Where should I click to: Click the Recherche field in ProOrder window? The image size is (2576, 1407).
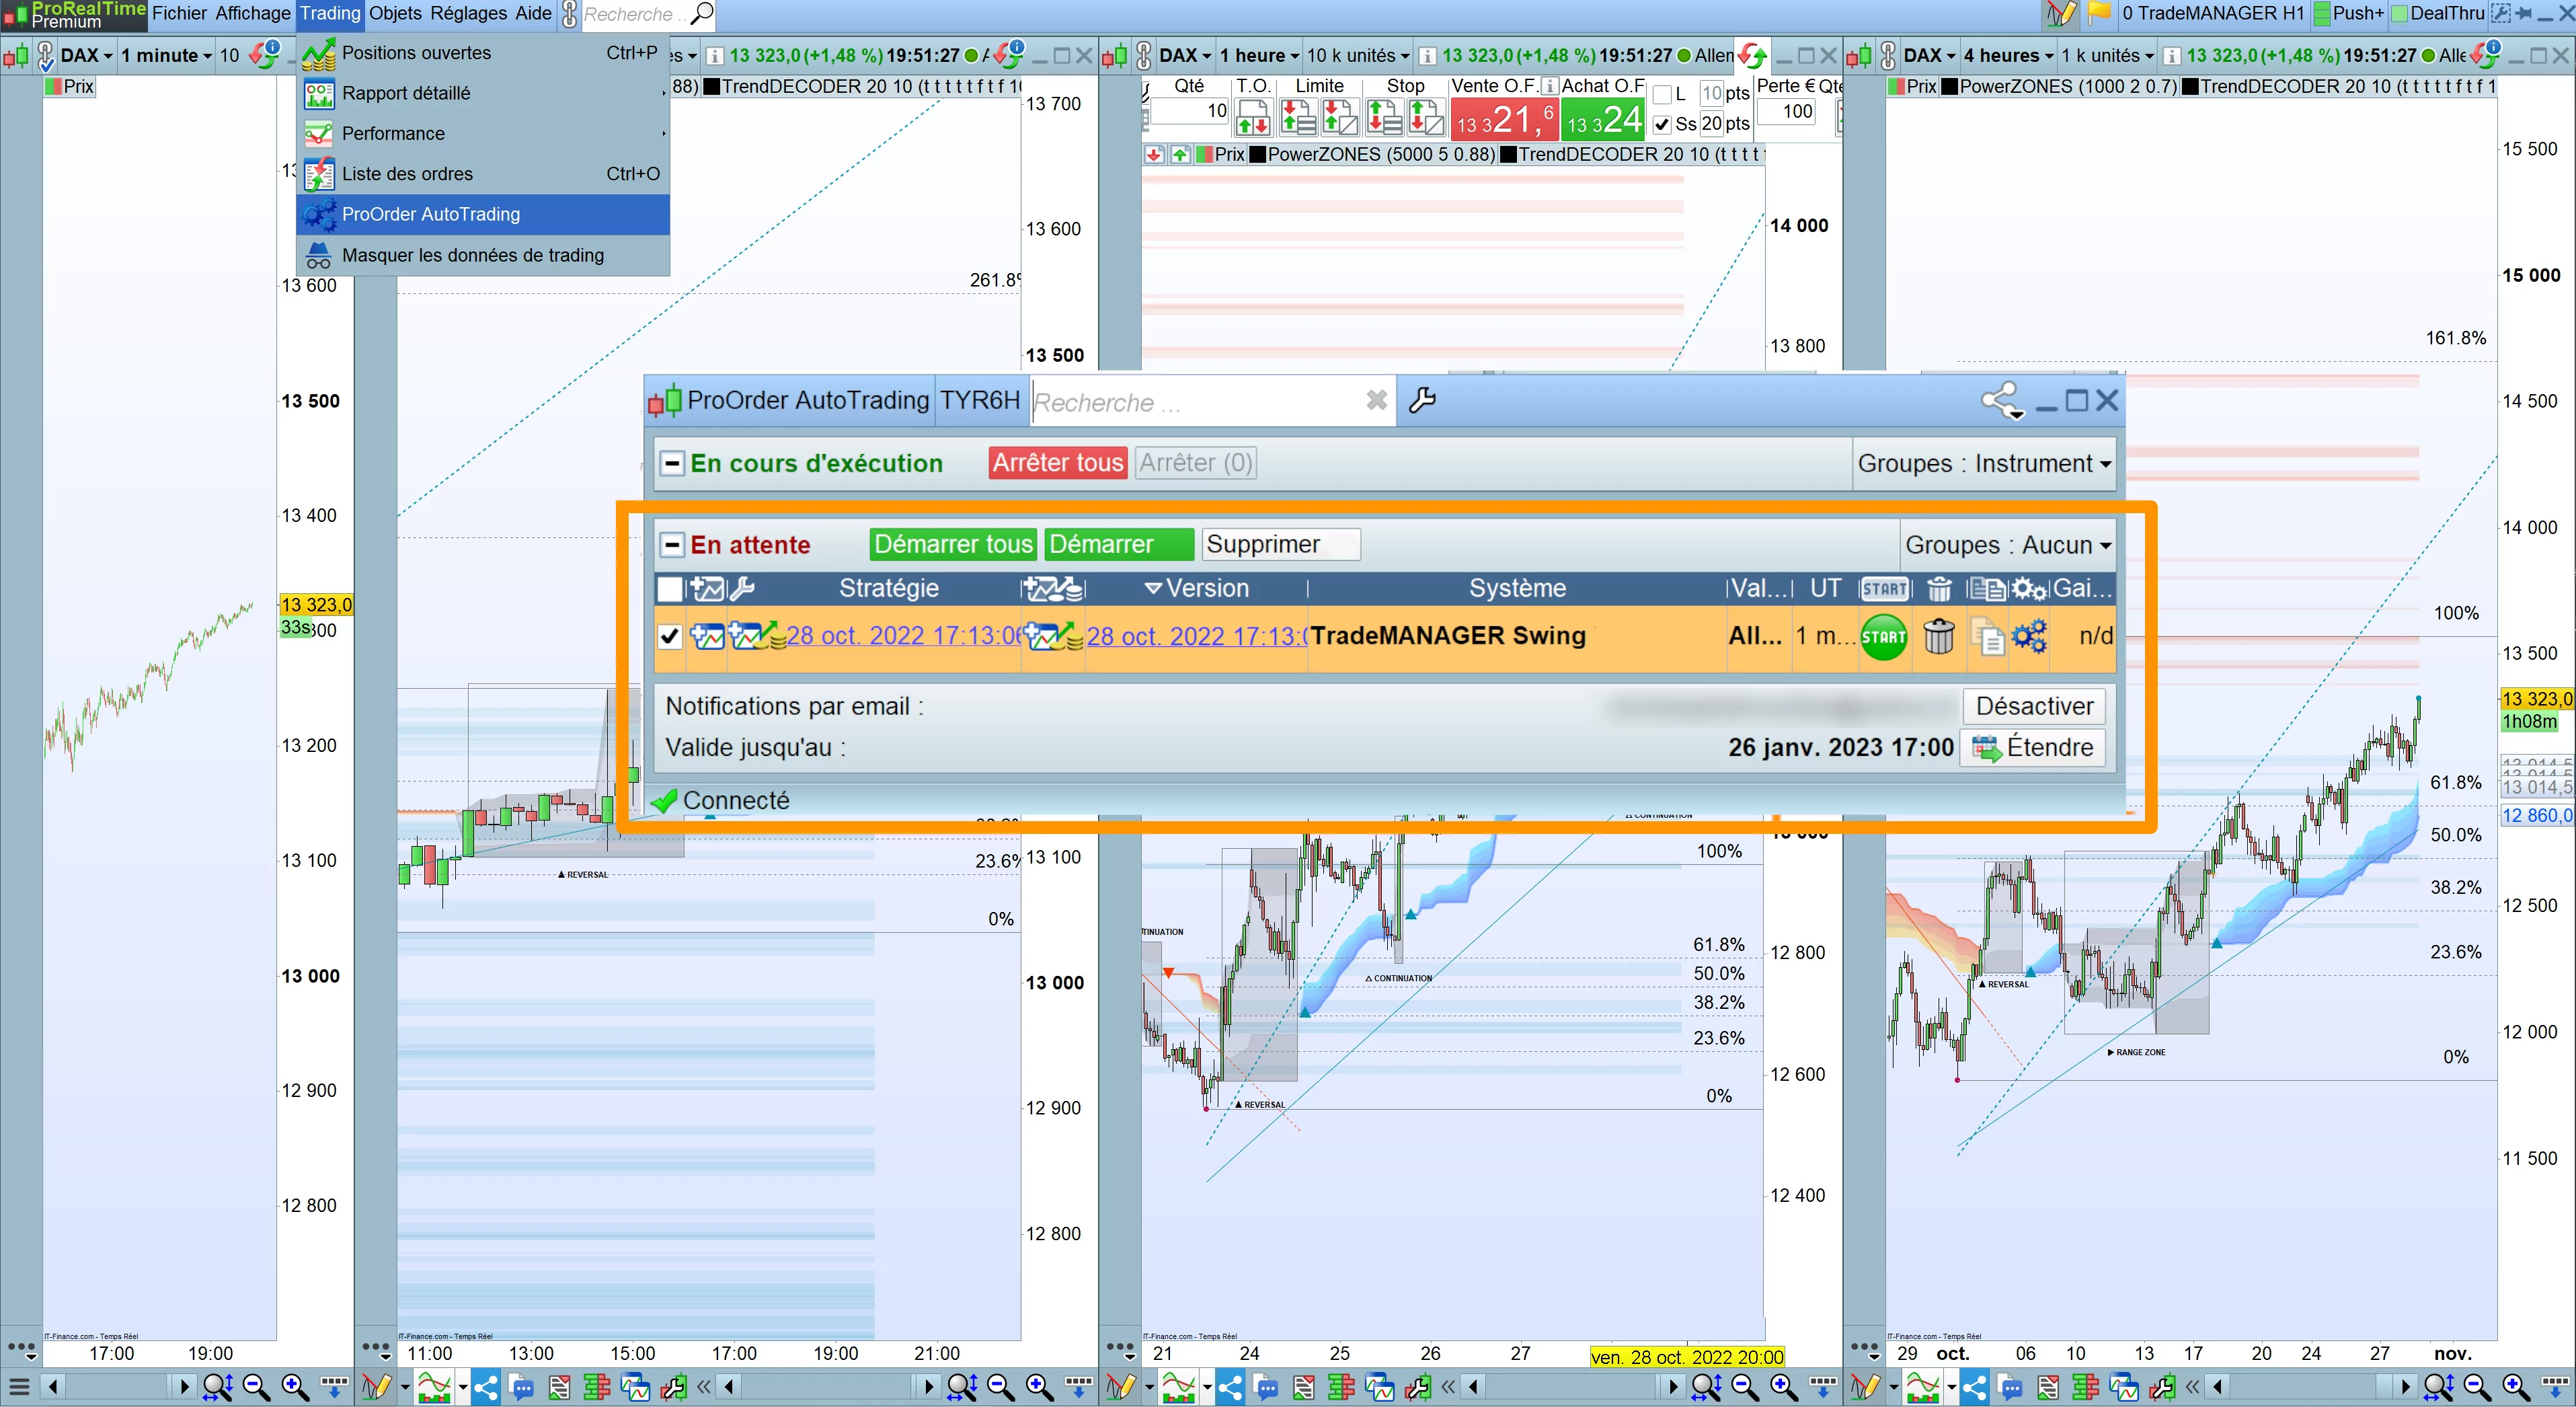[x=1195, y=402]
